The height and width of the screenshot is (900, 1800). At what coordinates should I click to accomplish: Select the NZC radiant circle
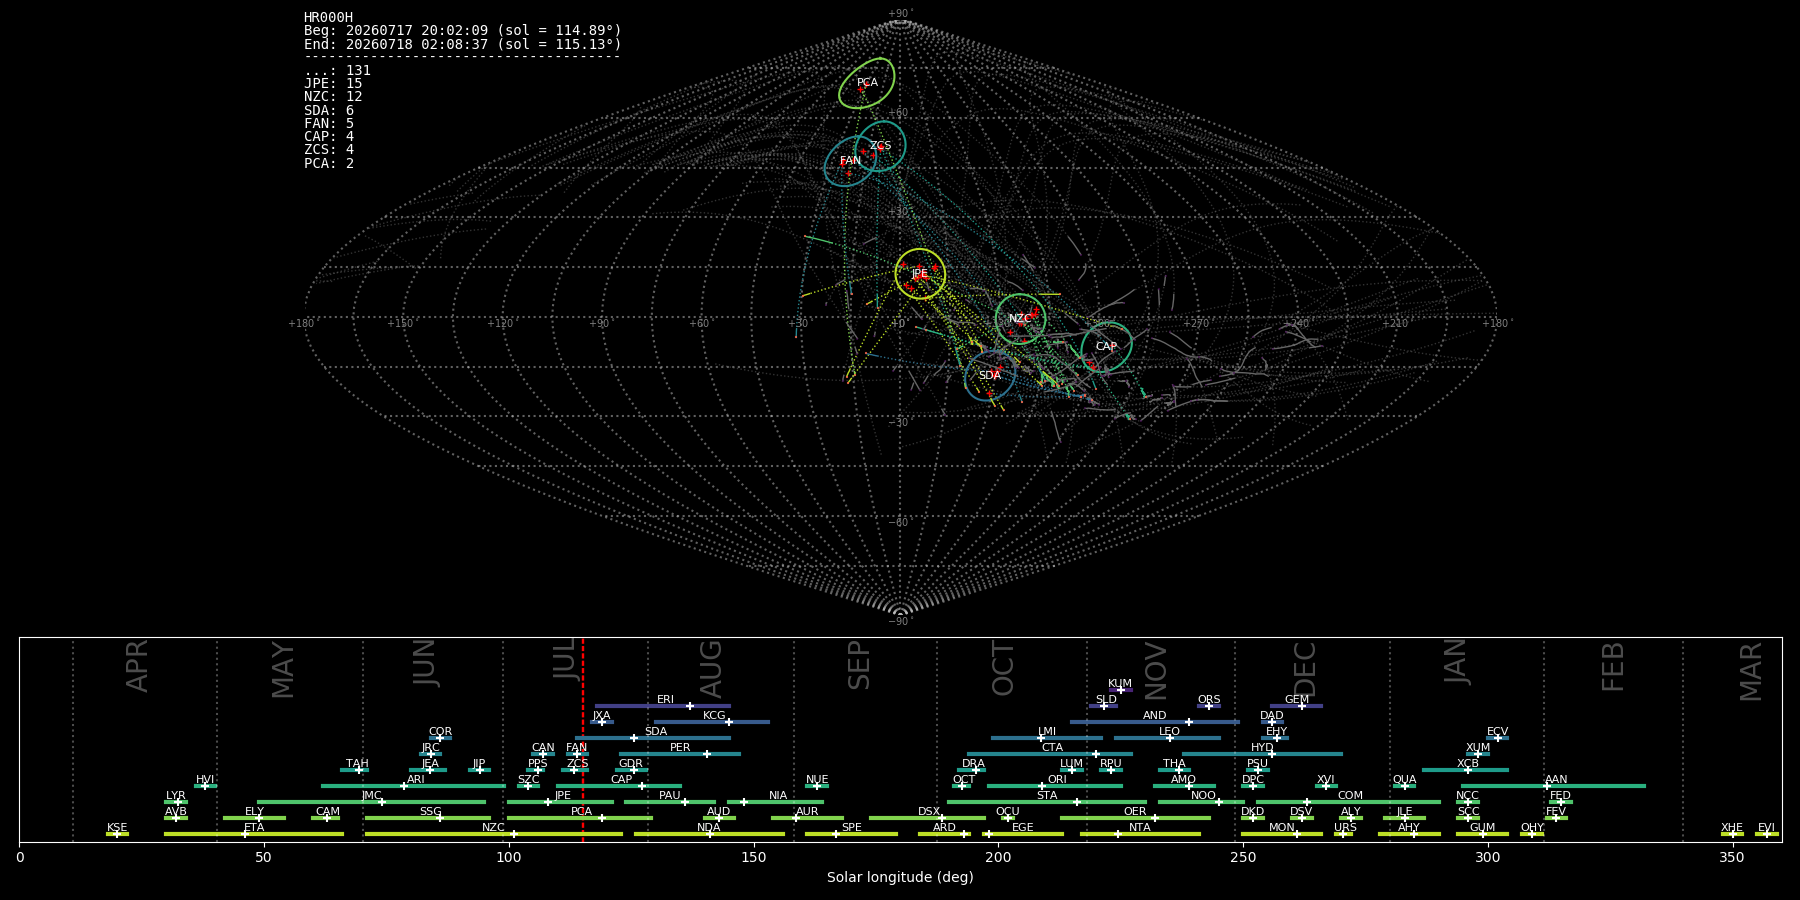(x=1020, y=319)
